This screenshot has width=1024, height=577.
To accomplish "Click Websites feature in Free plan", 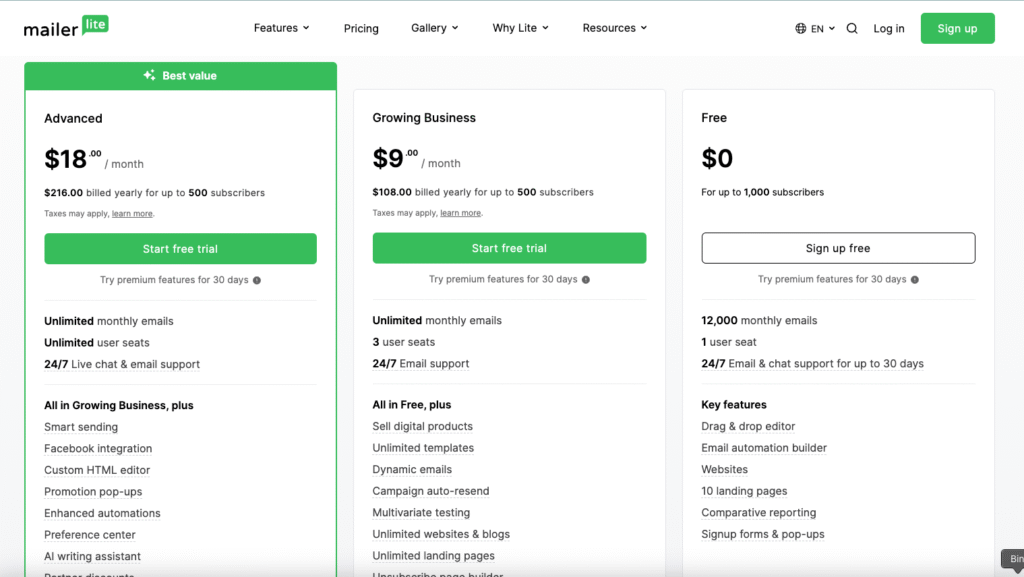I will pyautogui.click(x=724, y=469).
